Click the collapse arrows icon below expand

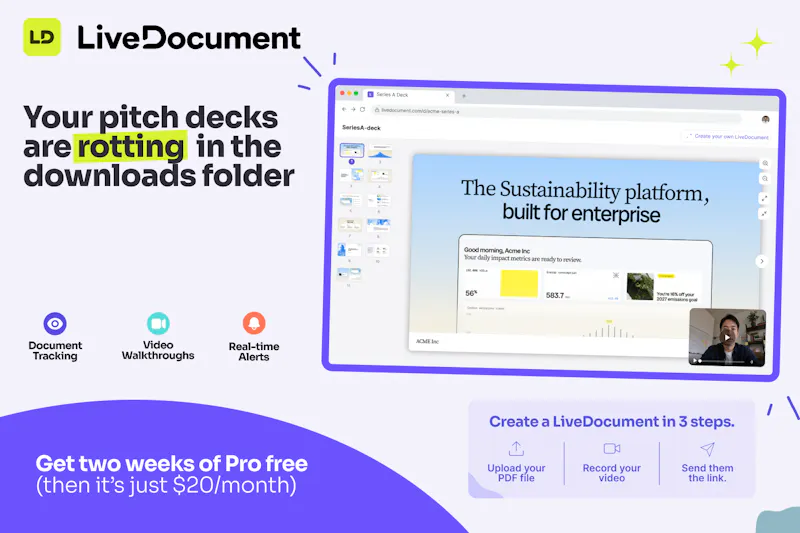coord(764,213)
